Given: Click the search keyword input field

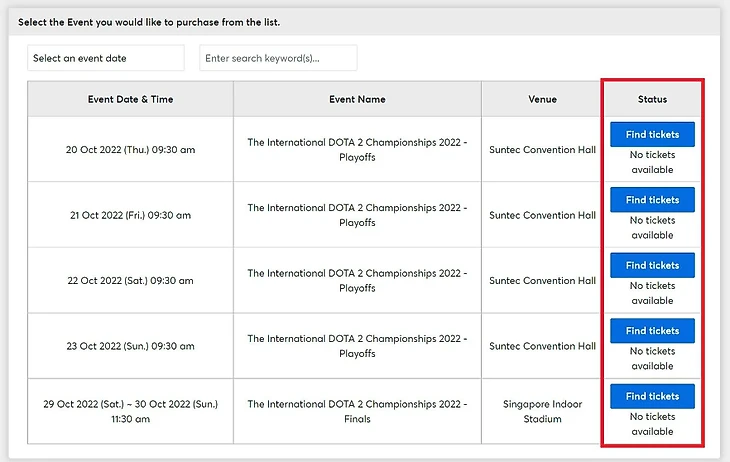Looking at the screenshot, I should coord(278,58).
